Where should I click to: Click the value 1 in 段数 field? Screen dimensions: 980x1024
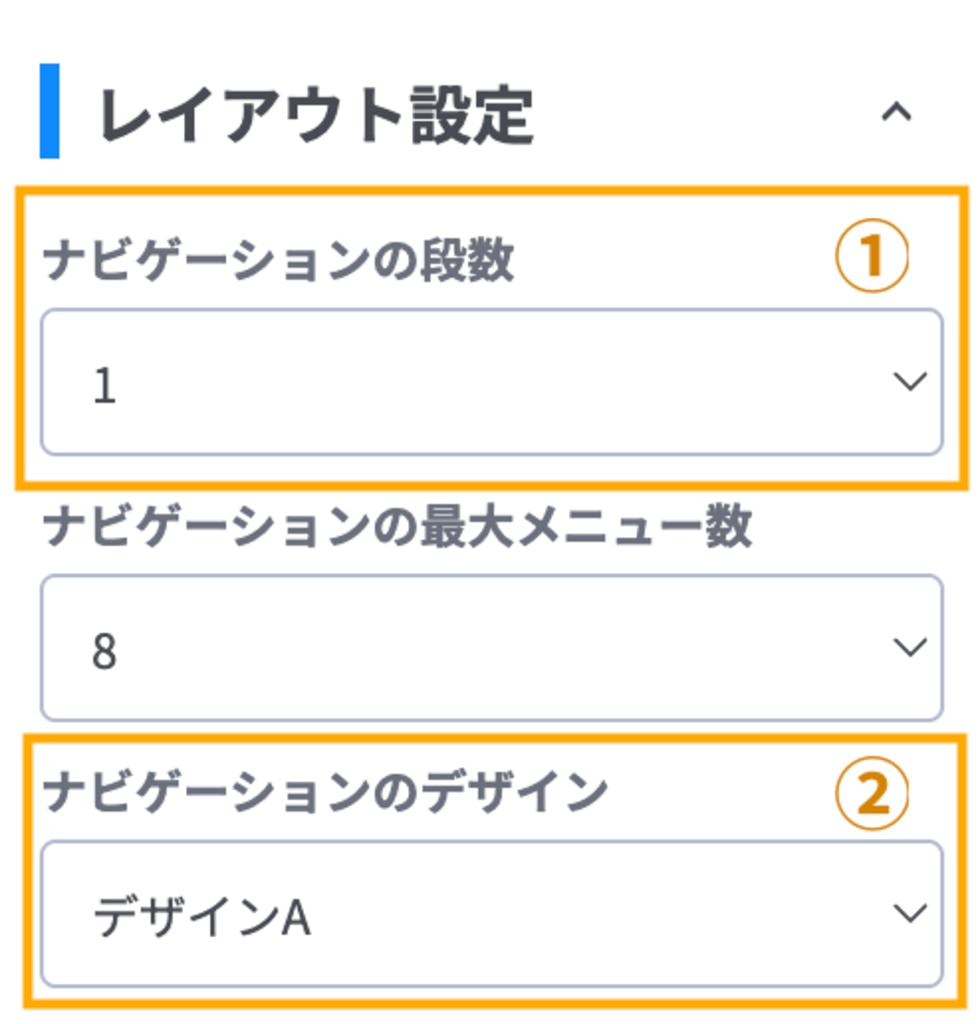pyautogui.click(x=104, y=386)
